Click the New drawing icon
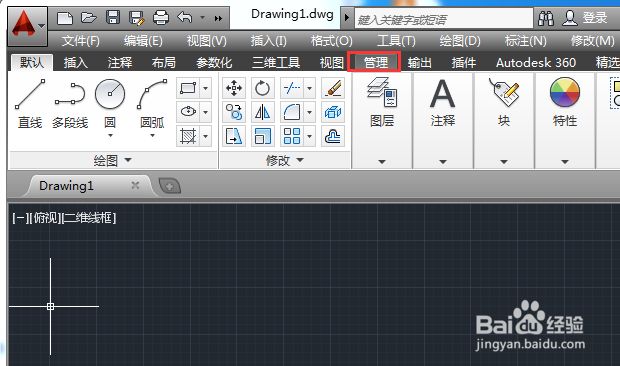620x366 pixels. tap(65, 18)
